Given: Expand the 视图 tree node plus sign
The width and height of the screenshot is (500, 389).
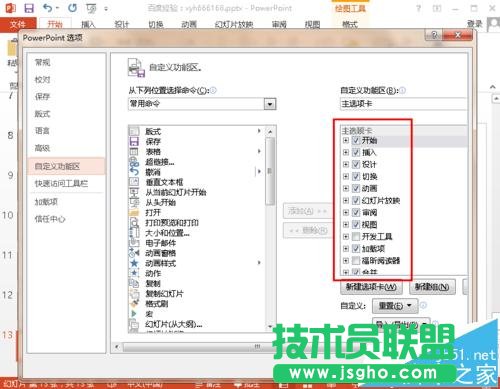Looking at the screenshot, I should click(x=346, y=224).
